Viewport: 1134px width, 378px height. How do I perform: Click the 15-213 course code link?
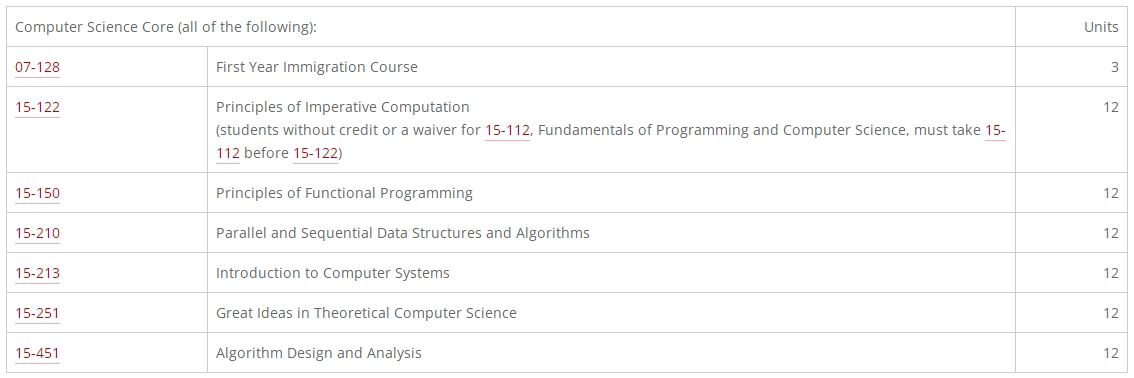pos(38,273)
